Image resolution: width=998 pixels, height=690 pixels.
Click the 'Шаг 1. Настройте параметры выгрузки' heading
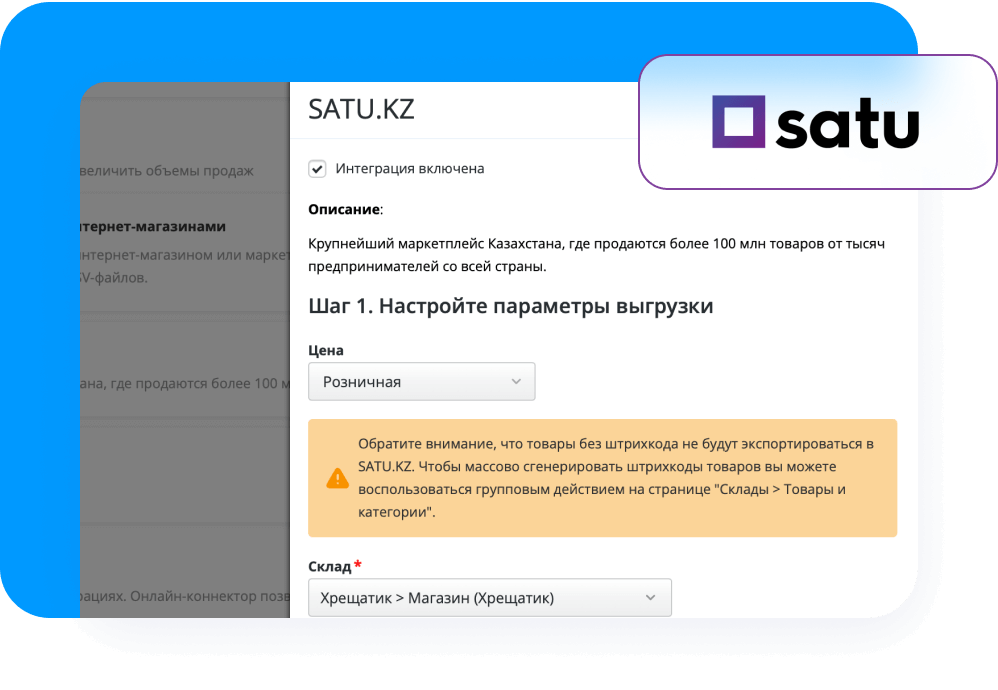[x=511, y=306]
